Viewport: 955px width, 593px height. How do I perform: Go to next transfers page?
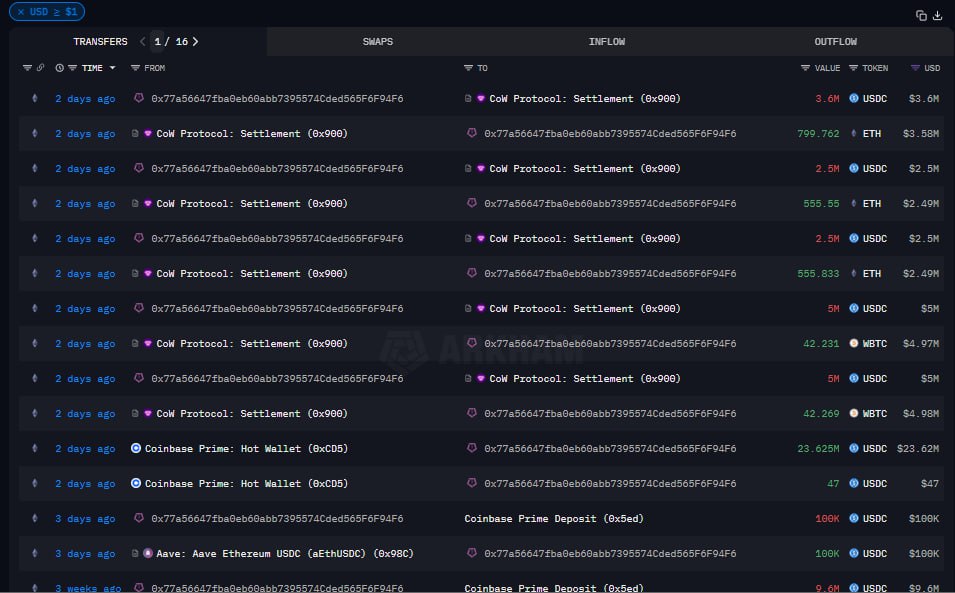(195, 41)
